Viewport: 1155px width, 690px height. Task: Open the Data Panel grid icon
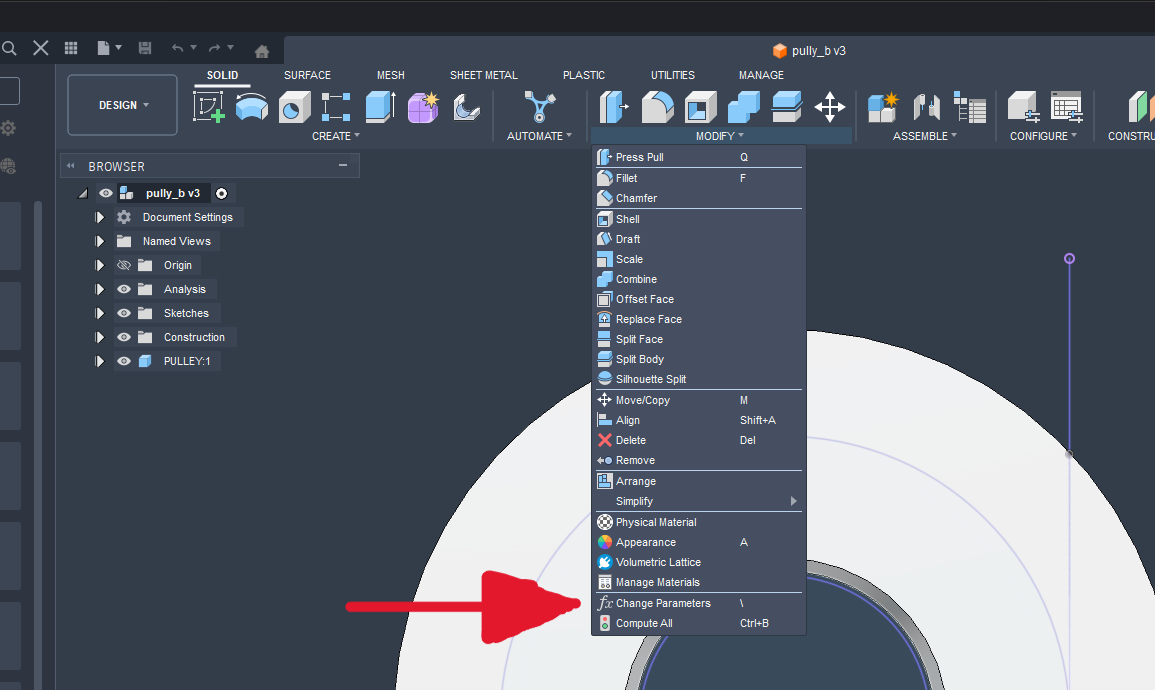click(x=71, y=49)
